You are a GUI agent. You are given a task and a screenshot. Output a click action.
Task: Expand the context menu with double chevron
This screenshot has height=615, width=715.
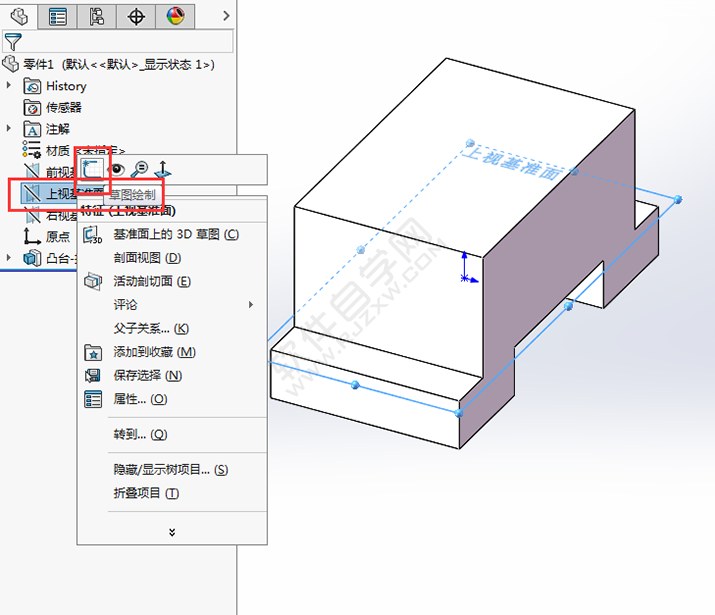click(x=172, y=532)
